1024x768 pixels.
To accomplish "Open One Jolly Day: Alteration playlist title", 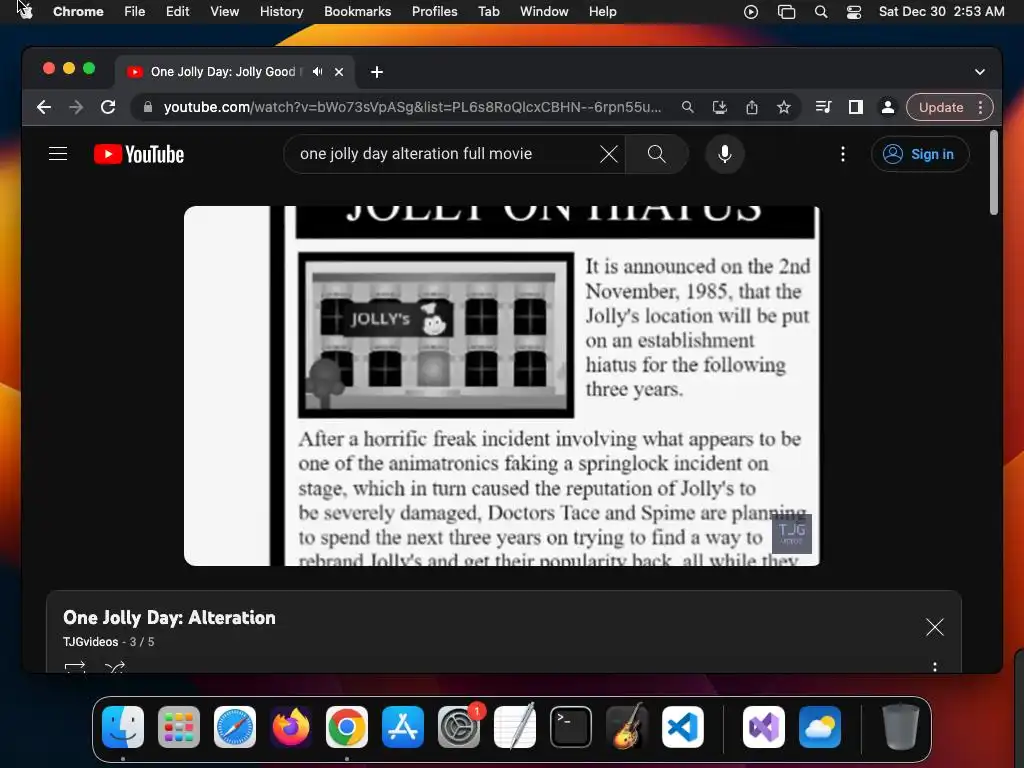I will [169, 618].
